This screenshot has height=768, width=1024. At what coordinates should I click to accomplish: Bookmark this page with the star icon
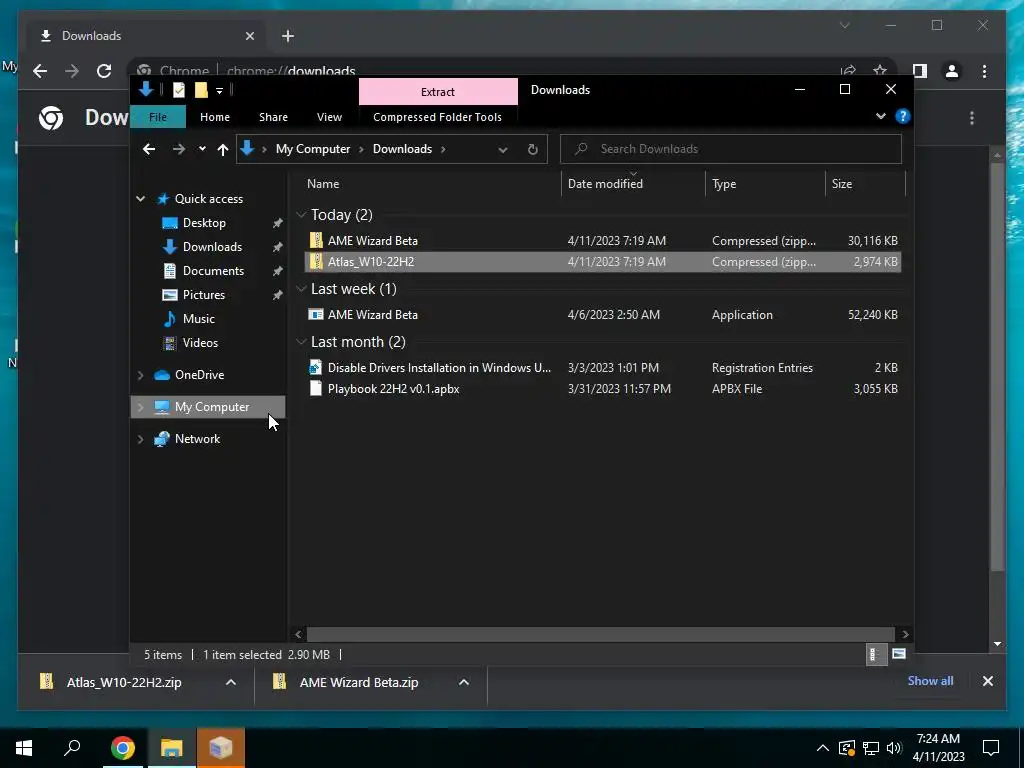tap(880, 71)
